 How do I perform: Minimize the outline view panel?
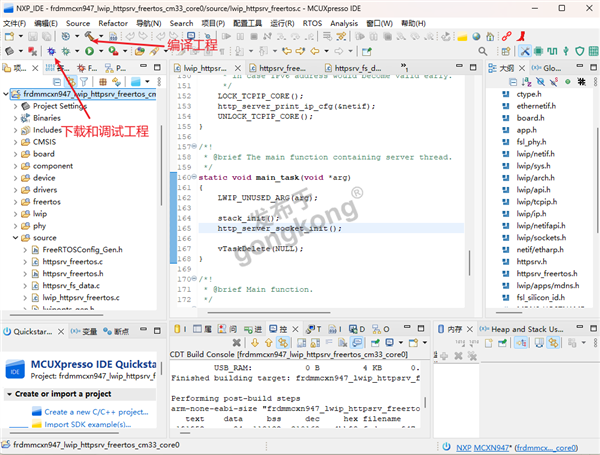(x=580, y=67)
